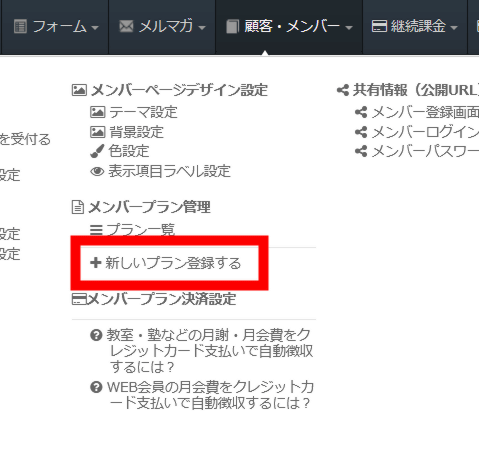Expand the メルマガ dropdown arrow
Screen dimensions: 479x468
(202, 28)
